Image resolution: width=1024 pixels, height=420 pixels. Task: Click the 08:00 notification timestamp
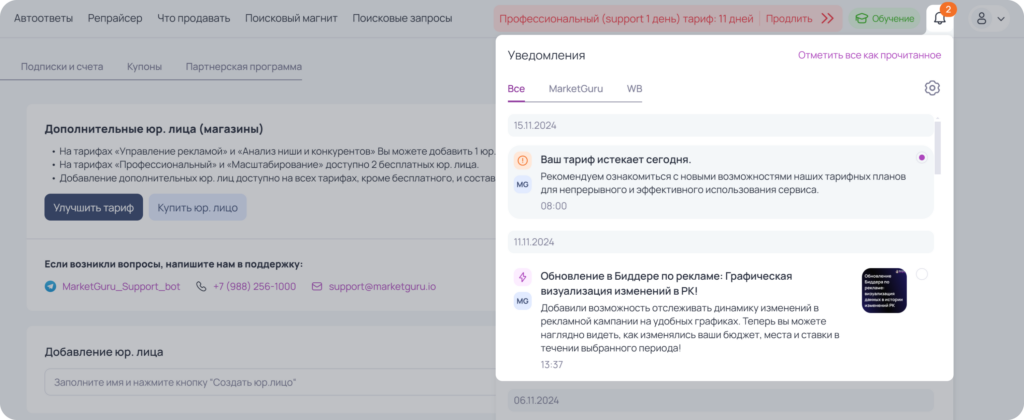click(x=553, y=206)
